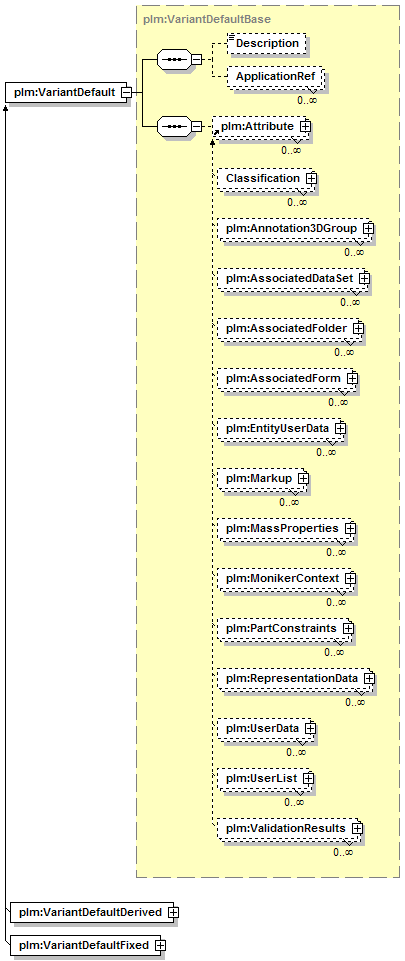Expand the plm:Attribute element
Screen dimensions: 405x961
click(305, 126)
